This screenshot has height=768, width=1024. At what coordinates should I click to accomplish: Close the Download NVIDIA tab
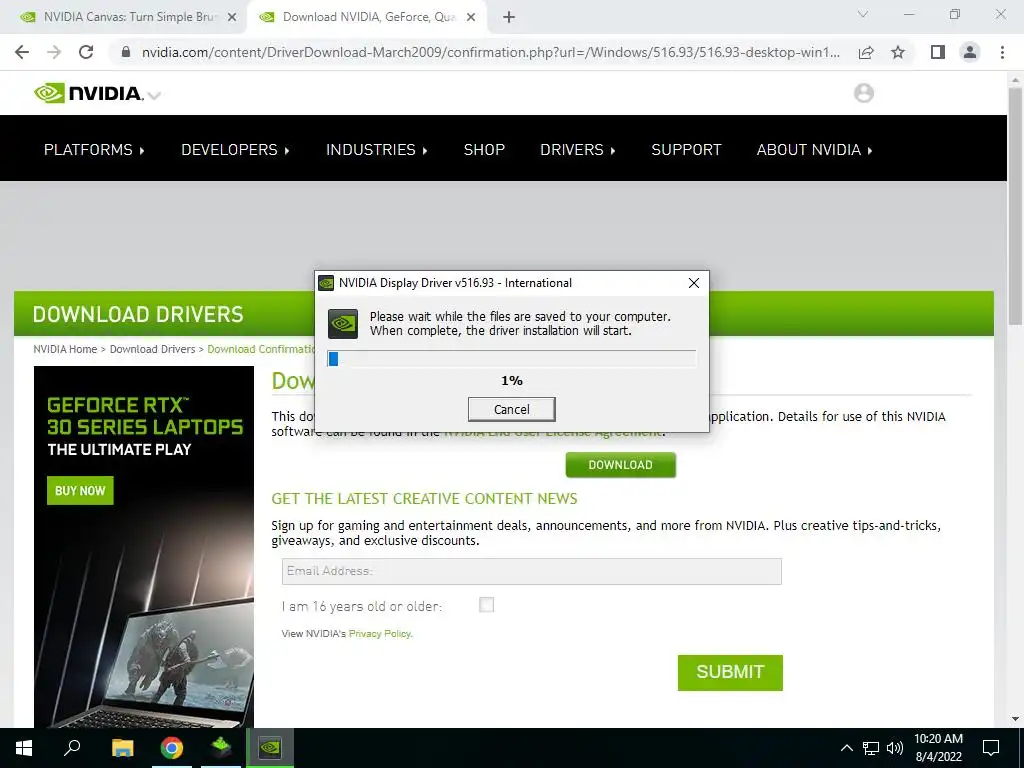coord(471,18)
